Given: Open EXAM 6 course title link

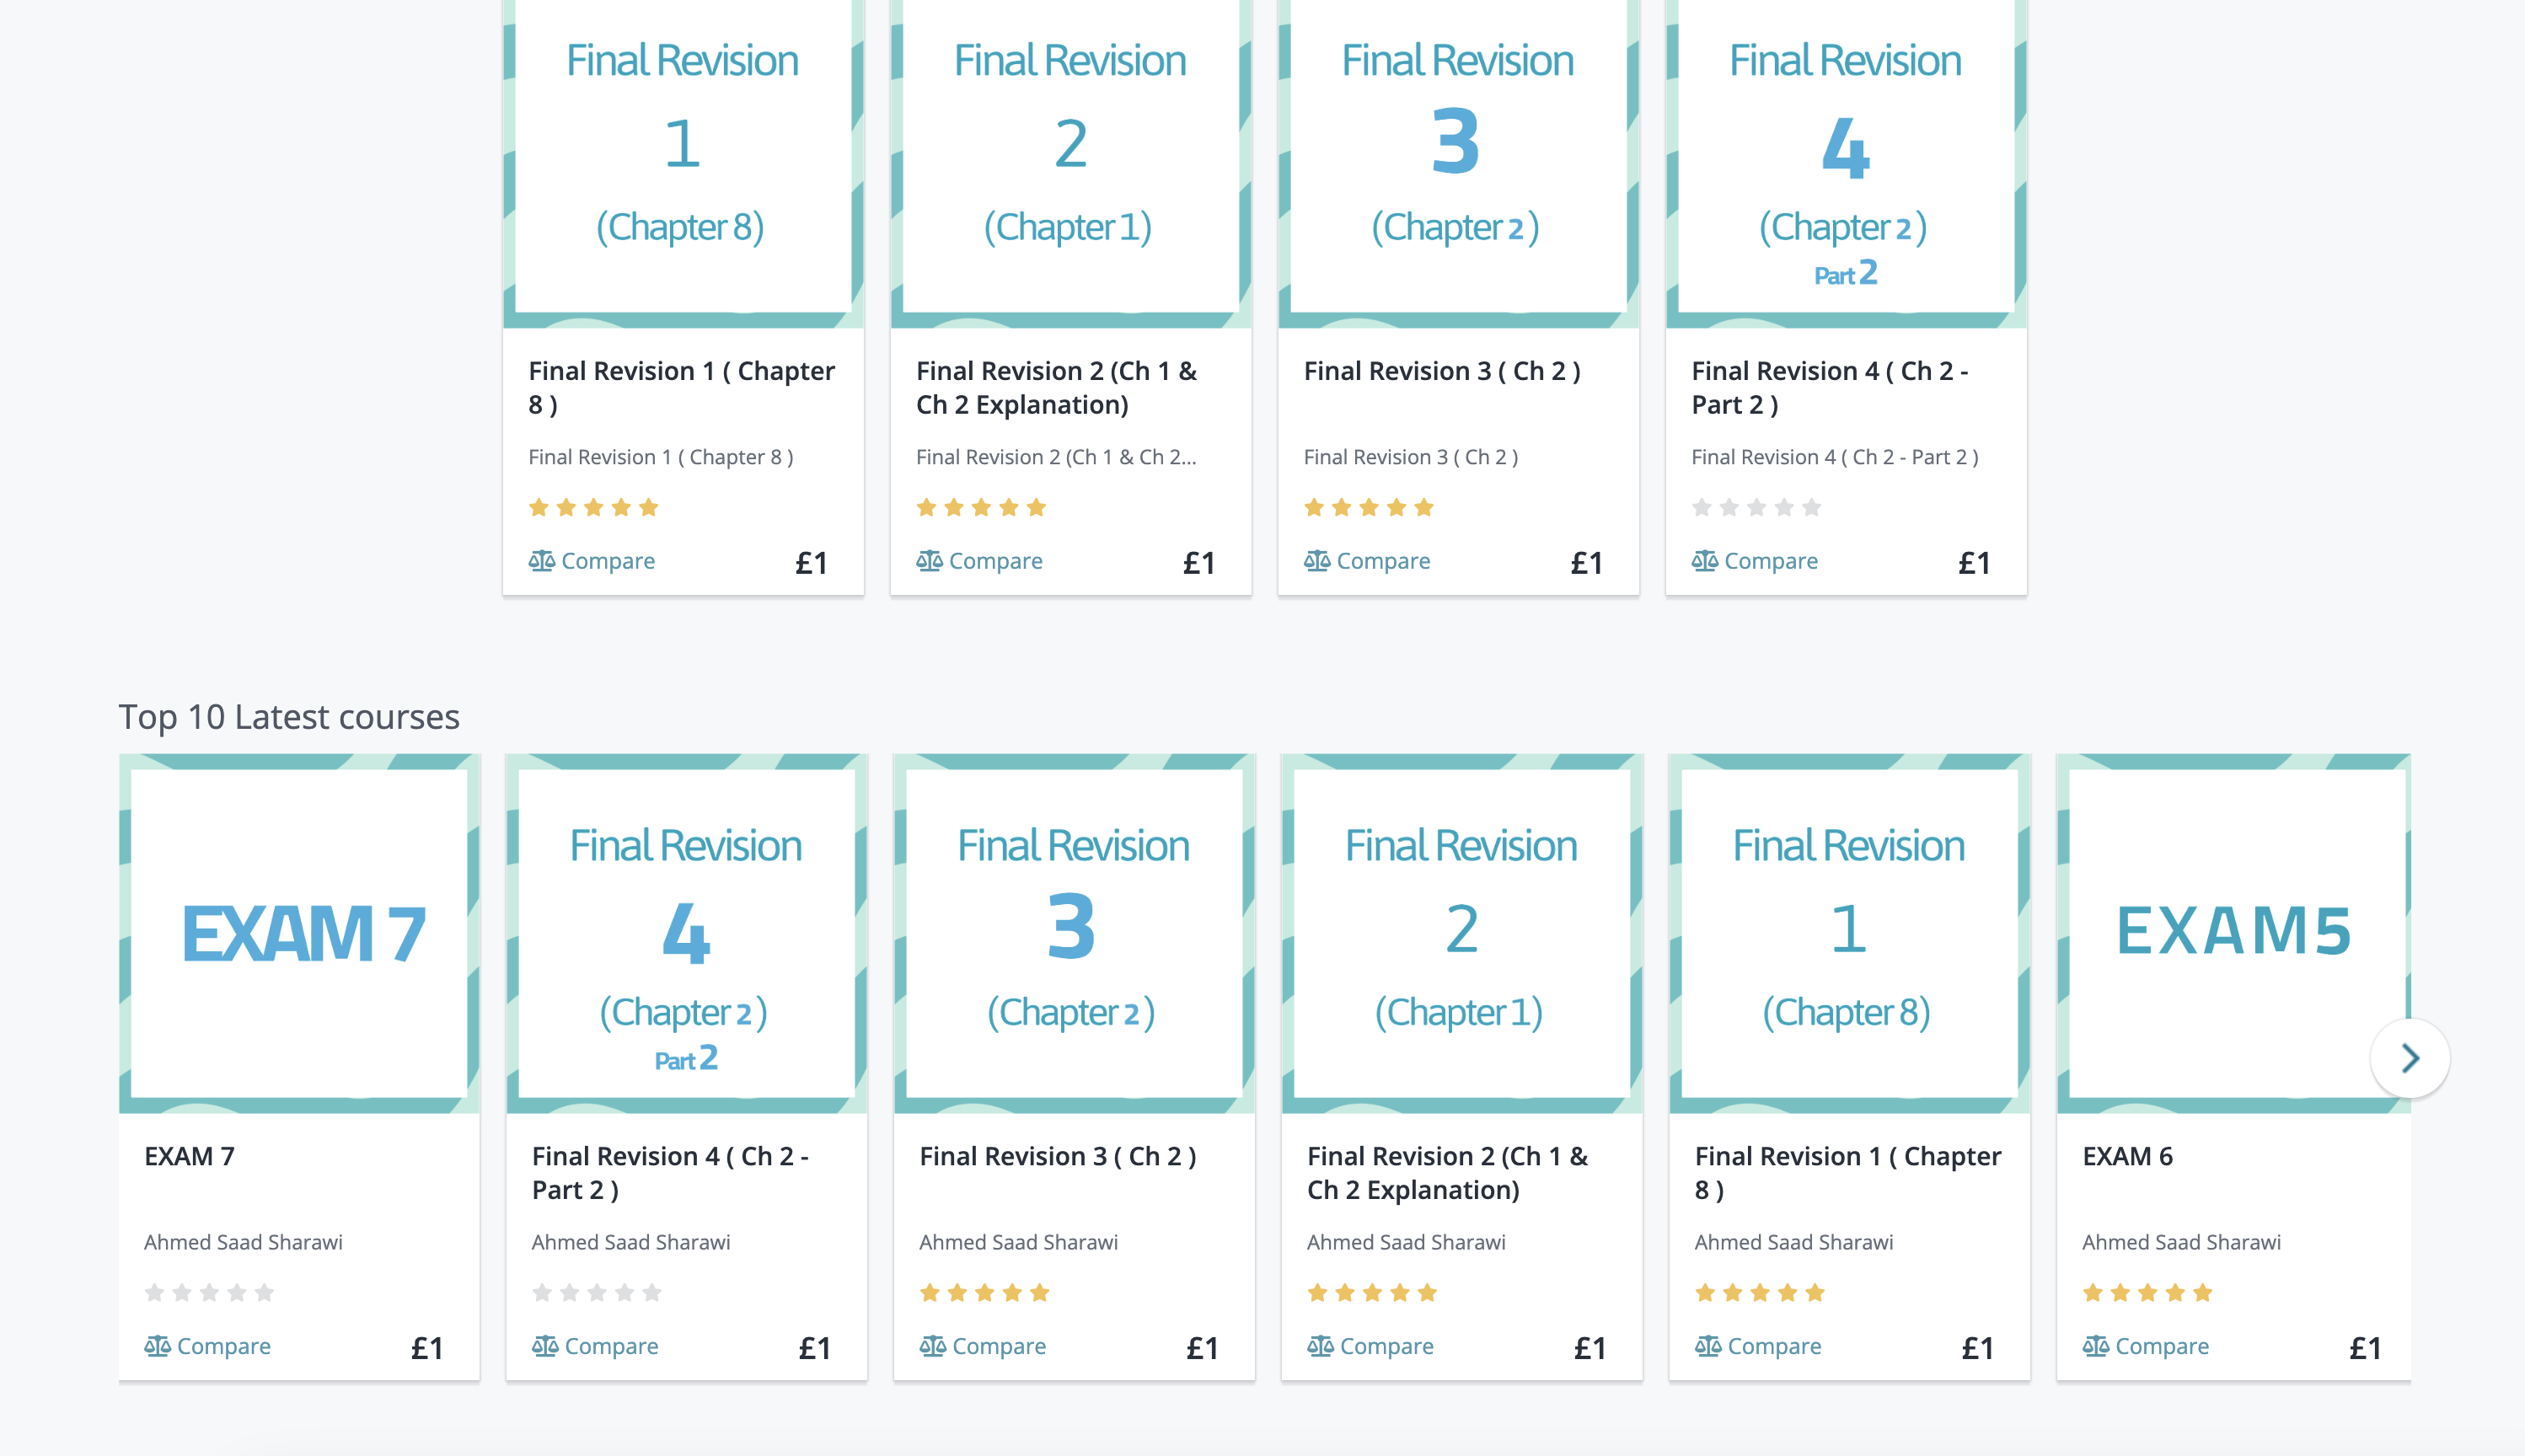Looking at the screenshot, I should pyautogui.click(x=2127, y=1156).
